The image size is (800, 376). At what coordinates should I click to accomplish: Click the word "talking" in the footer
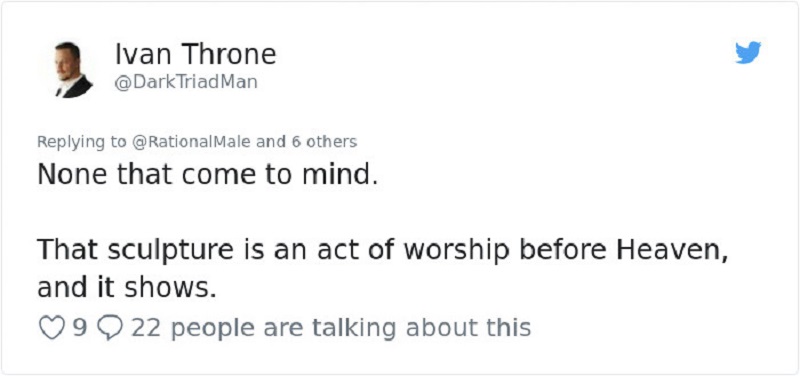pos(355,329)
